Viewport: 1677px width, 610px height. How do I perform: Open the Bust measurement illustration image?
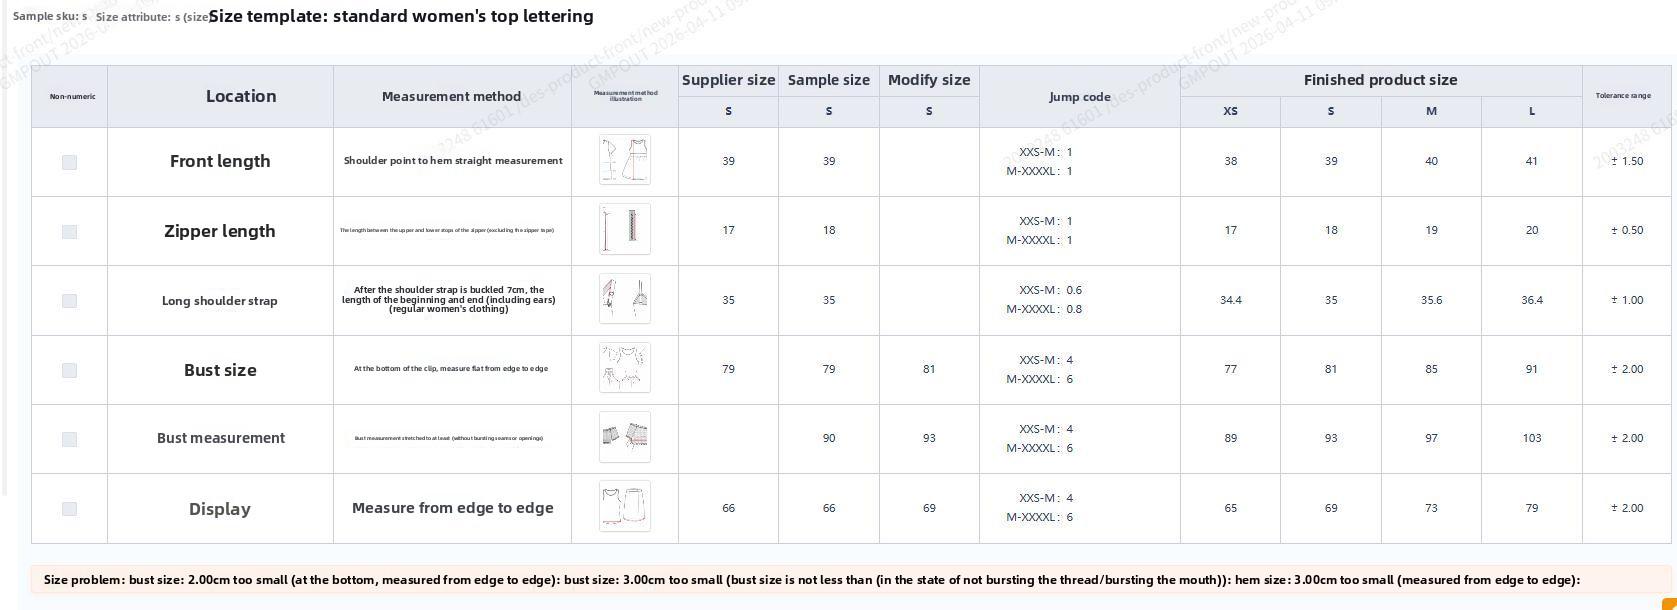(624, 437)
